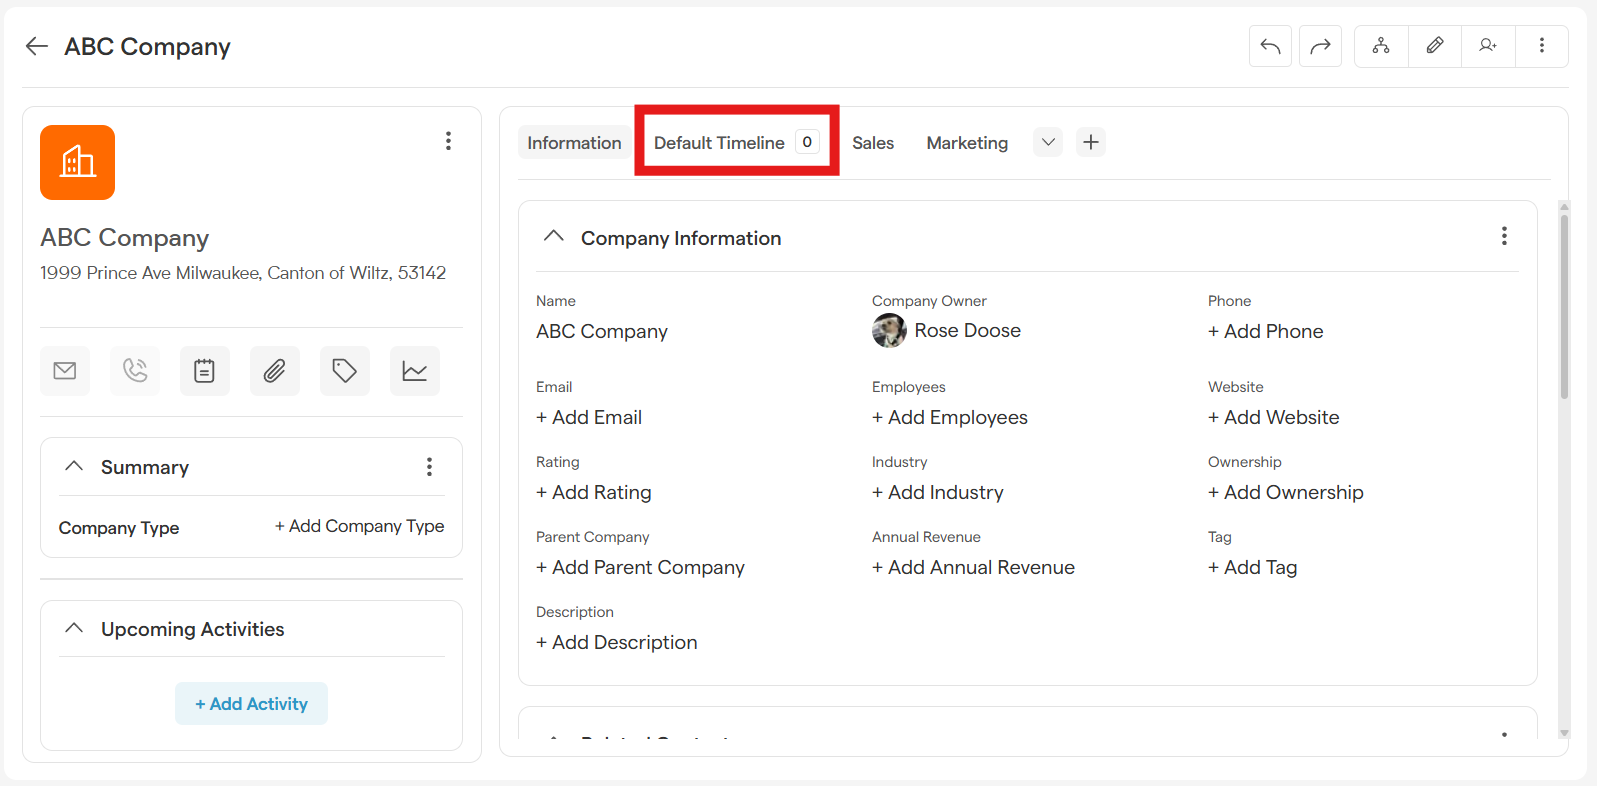The height and width of the screenshot is (786, 1597).
Task: Switch to the Default Timeline tab
Action: coord(719,143)
